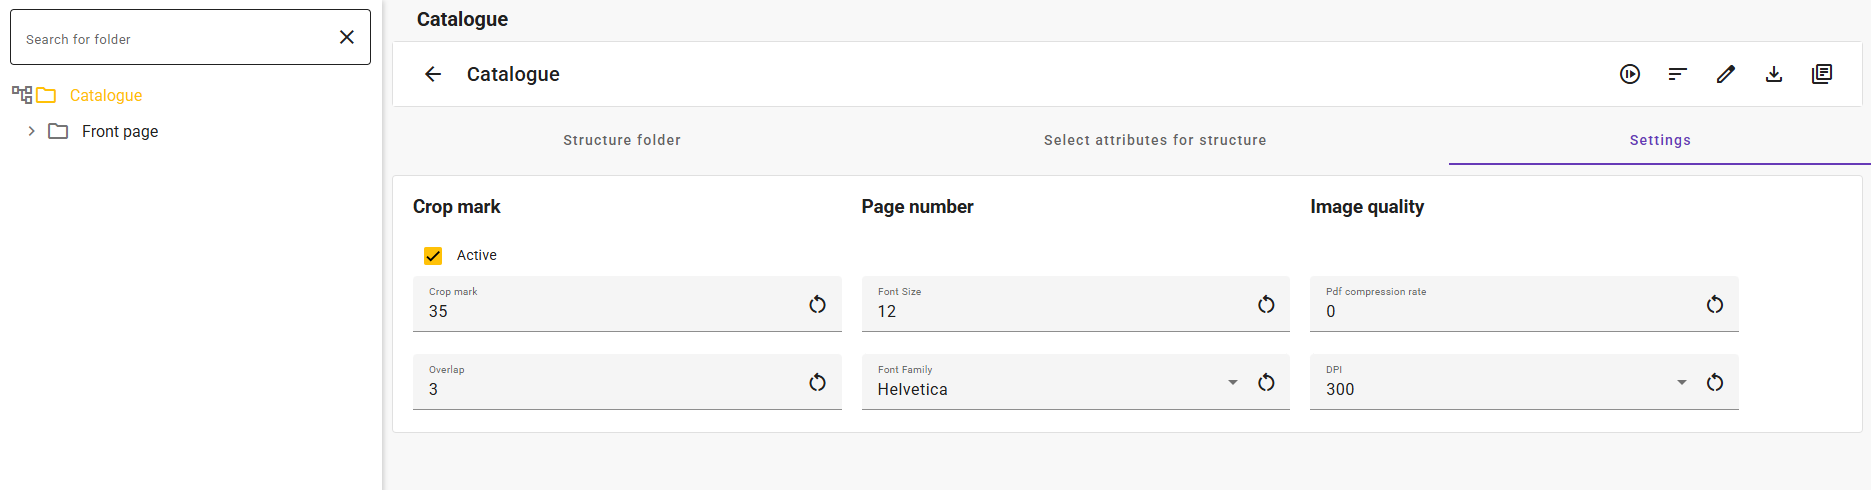
Task: Click the download icon in header
Action: pyautogui.click(x=1774, y=74)
